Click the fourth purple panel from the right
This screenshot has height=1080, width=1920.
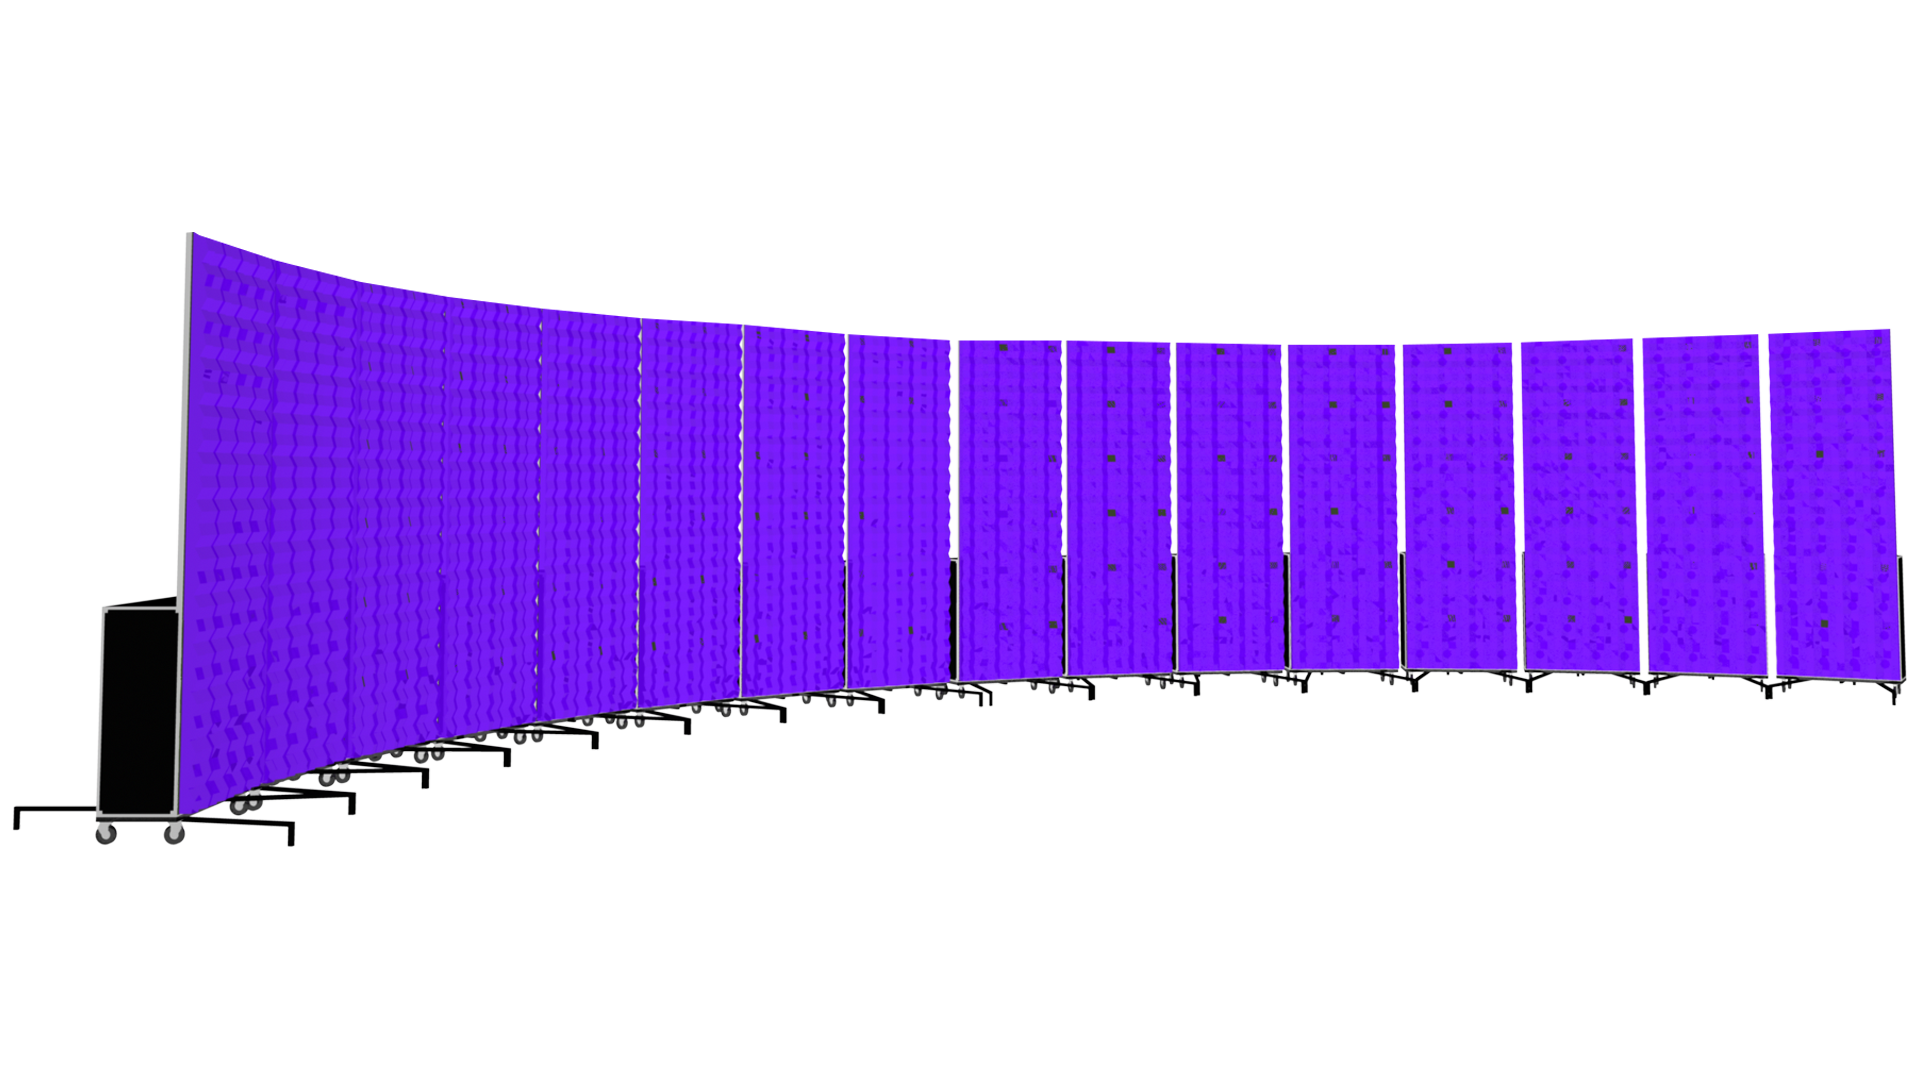click(x=1460, y=450)
